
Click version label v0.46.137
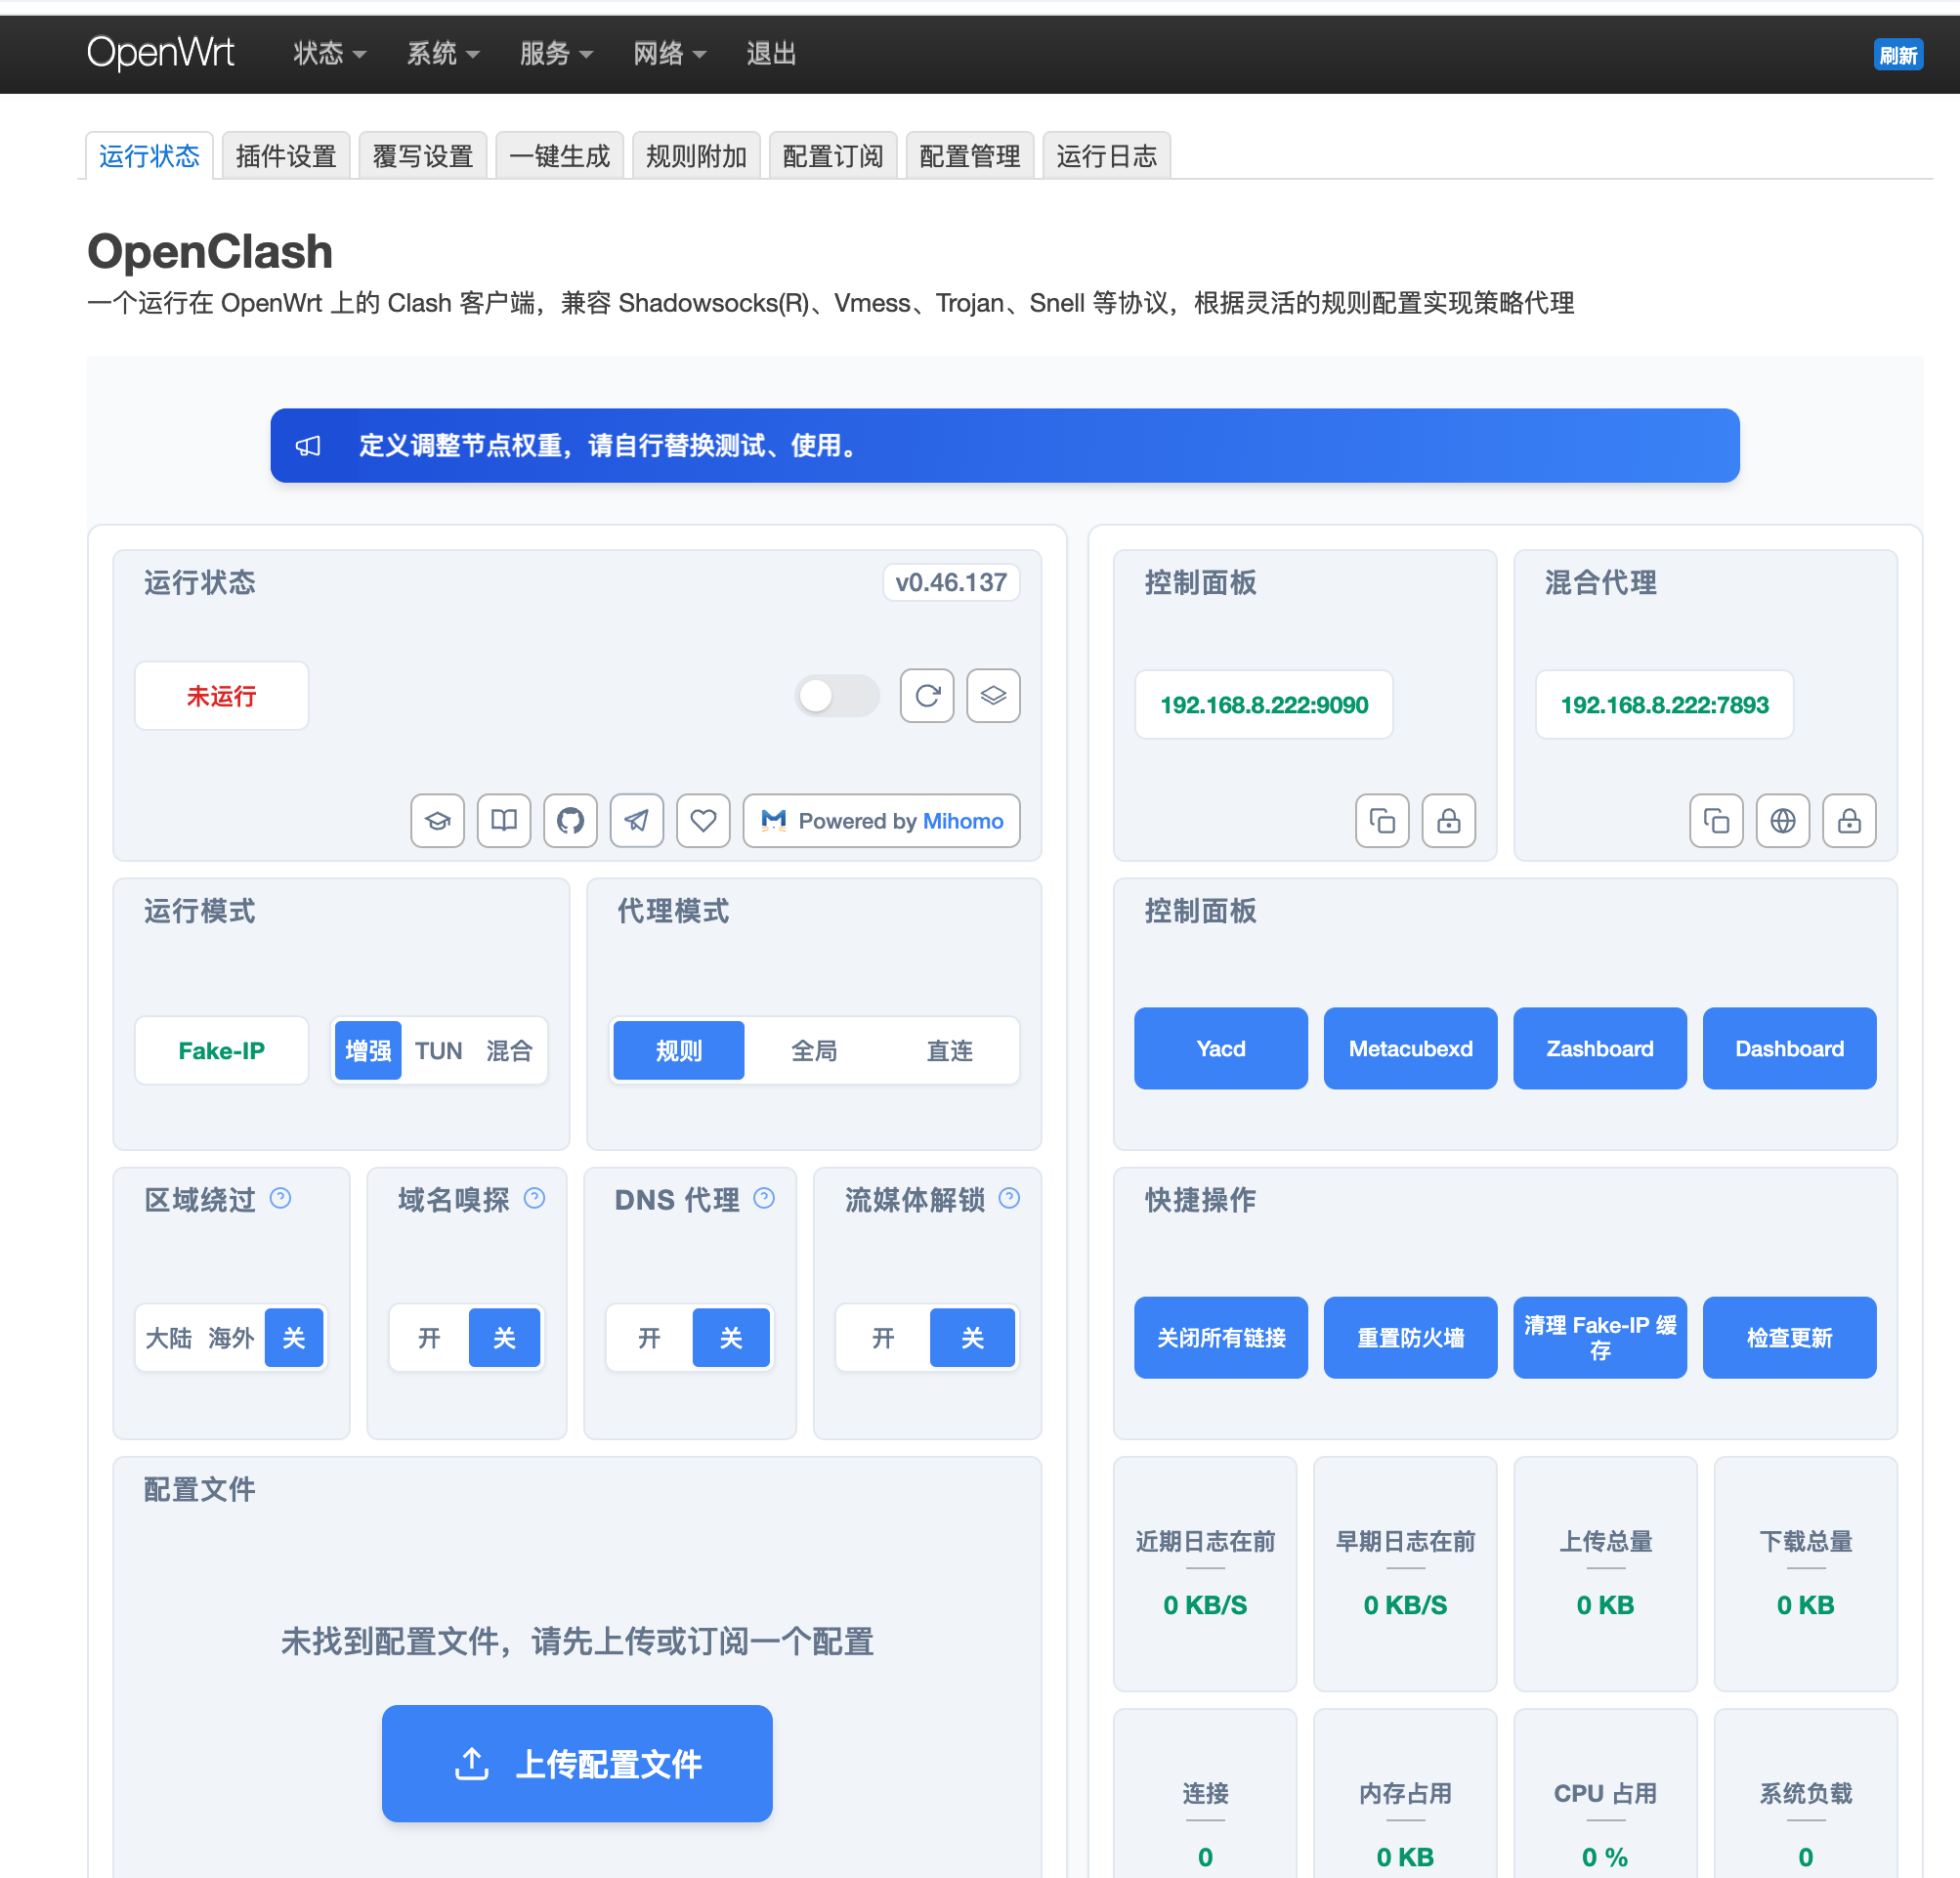tap(950, 582)
